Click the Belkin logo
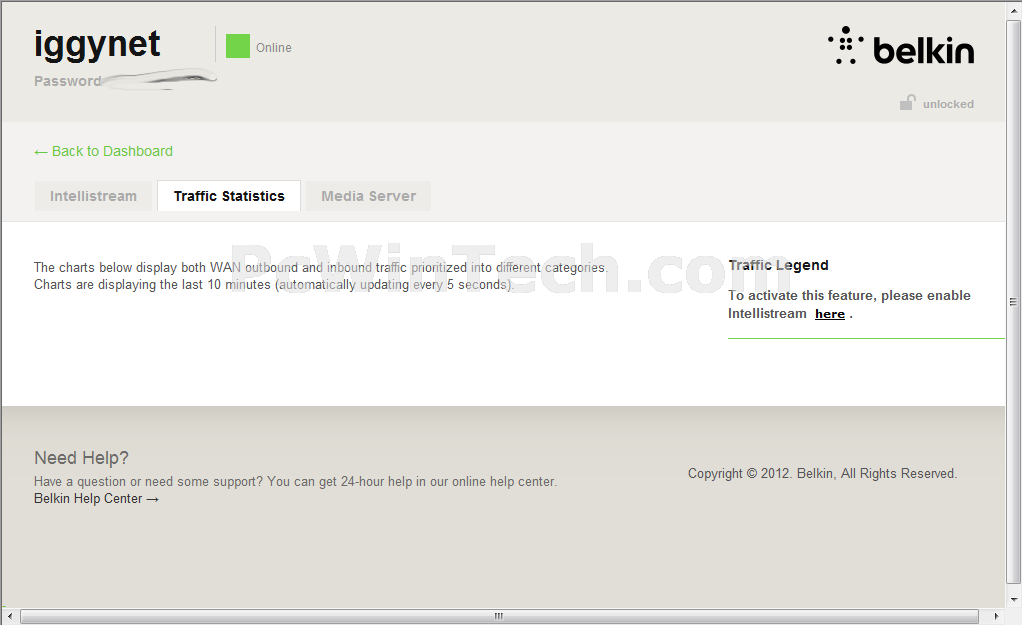Screen dimensions: 1022x625 click(x=901, y=46)
